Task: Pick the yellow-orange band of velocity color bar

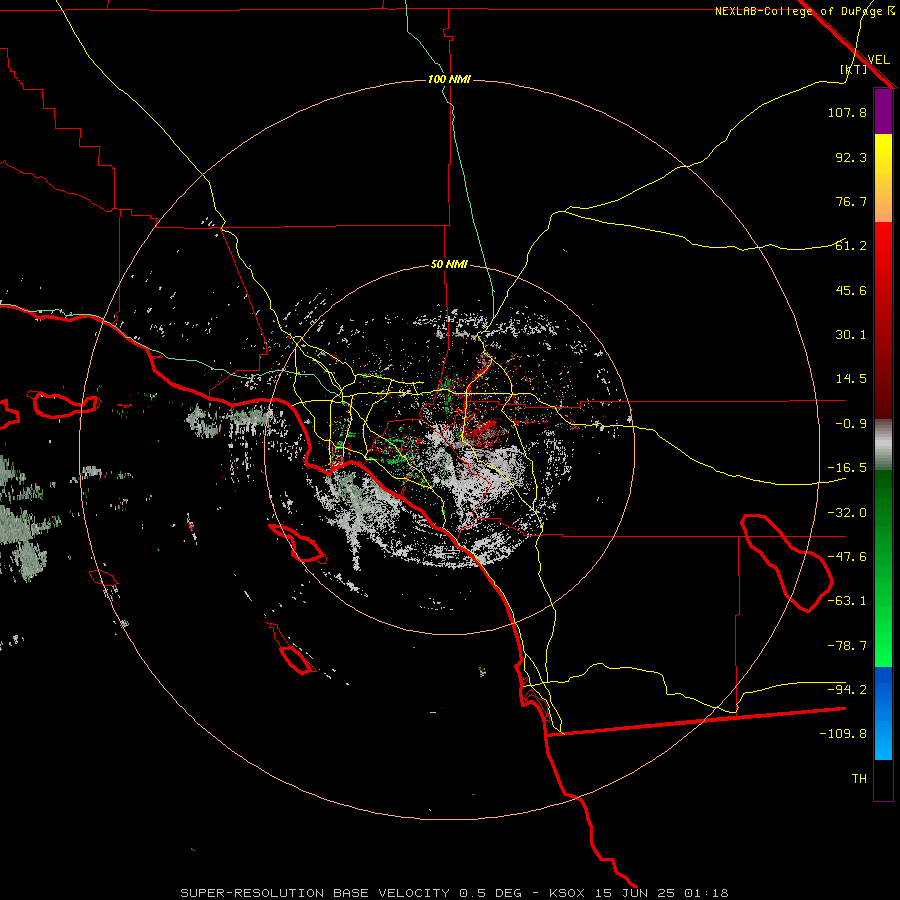Action: click(x=883, y=178)
